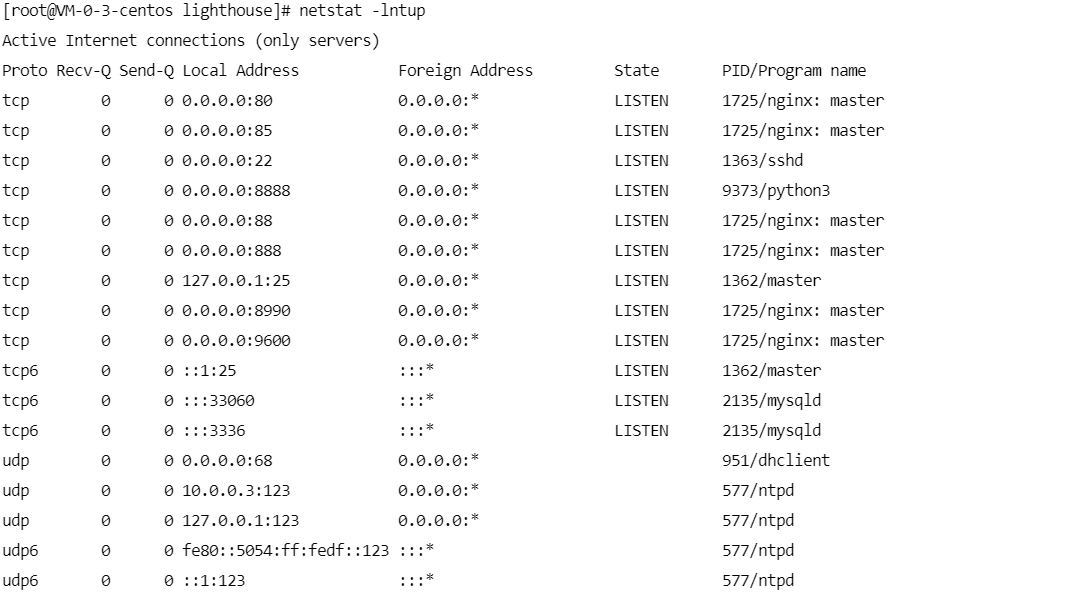Image resolution: width=1087 pixels, height=602 pixels.
Task: Click the :::33060 mysqld local address
Action: click(x=218, y=401)
